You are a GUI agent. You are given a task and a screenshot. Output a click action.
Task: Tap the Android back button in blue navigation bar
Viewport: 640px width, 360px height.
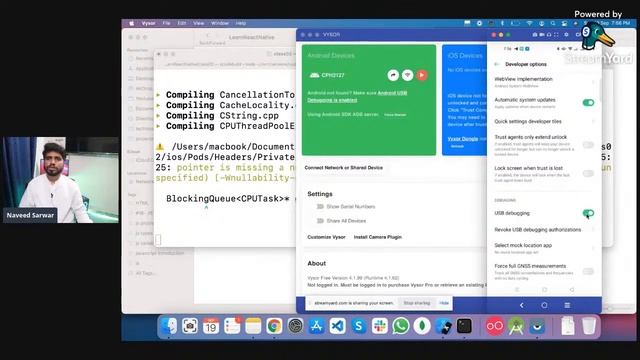coord(522,305)
